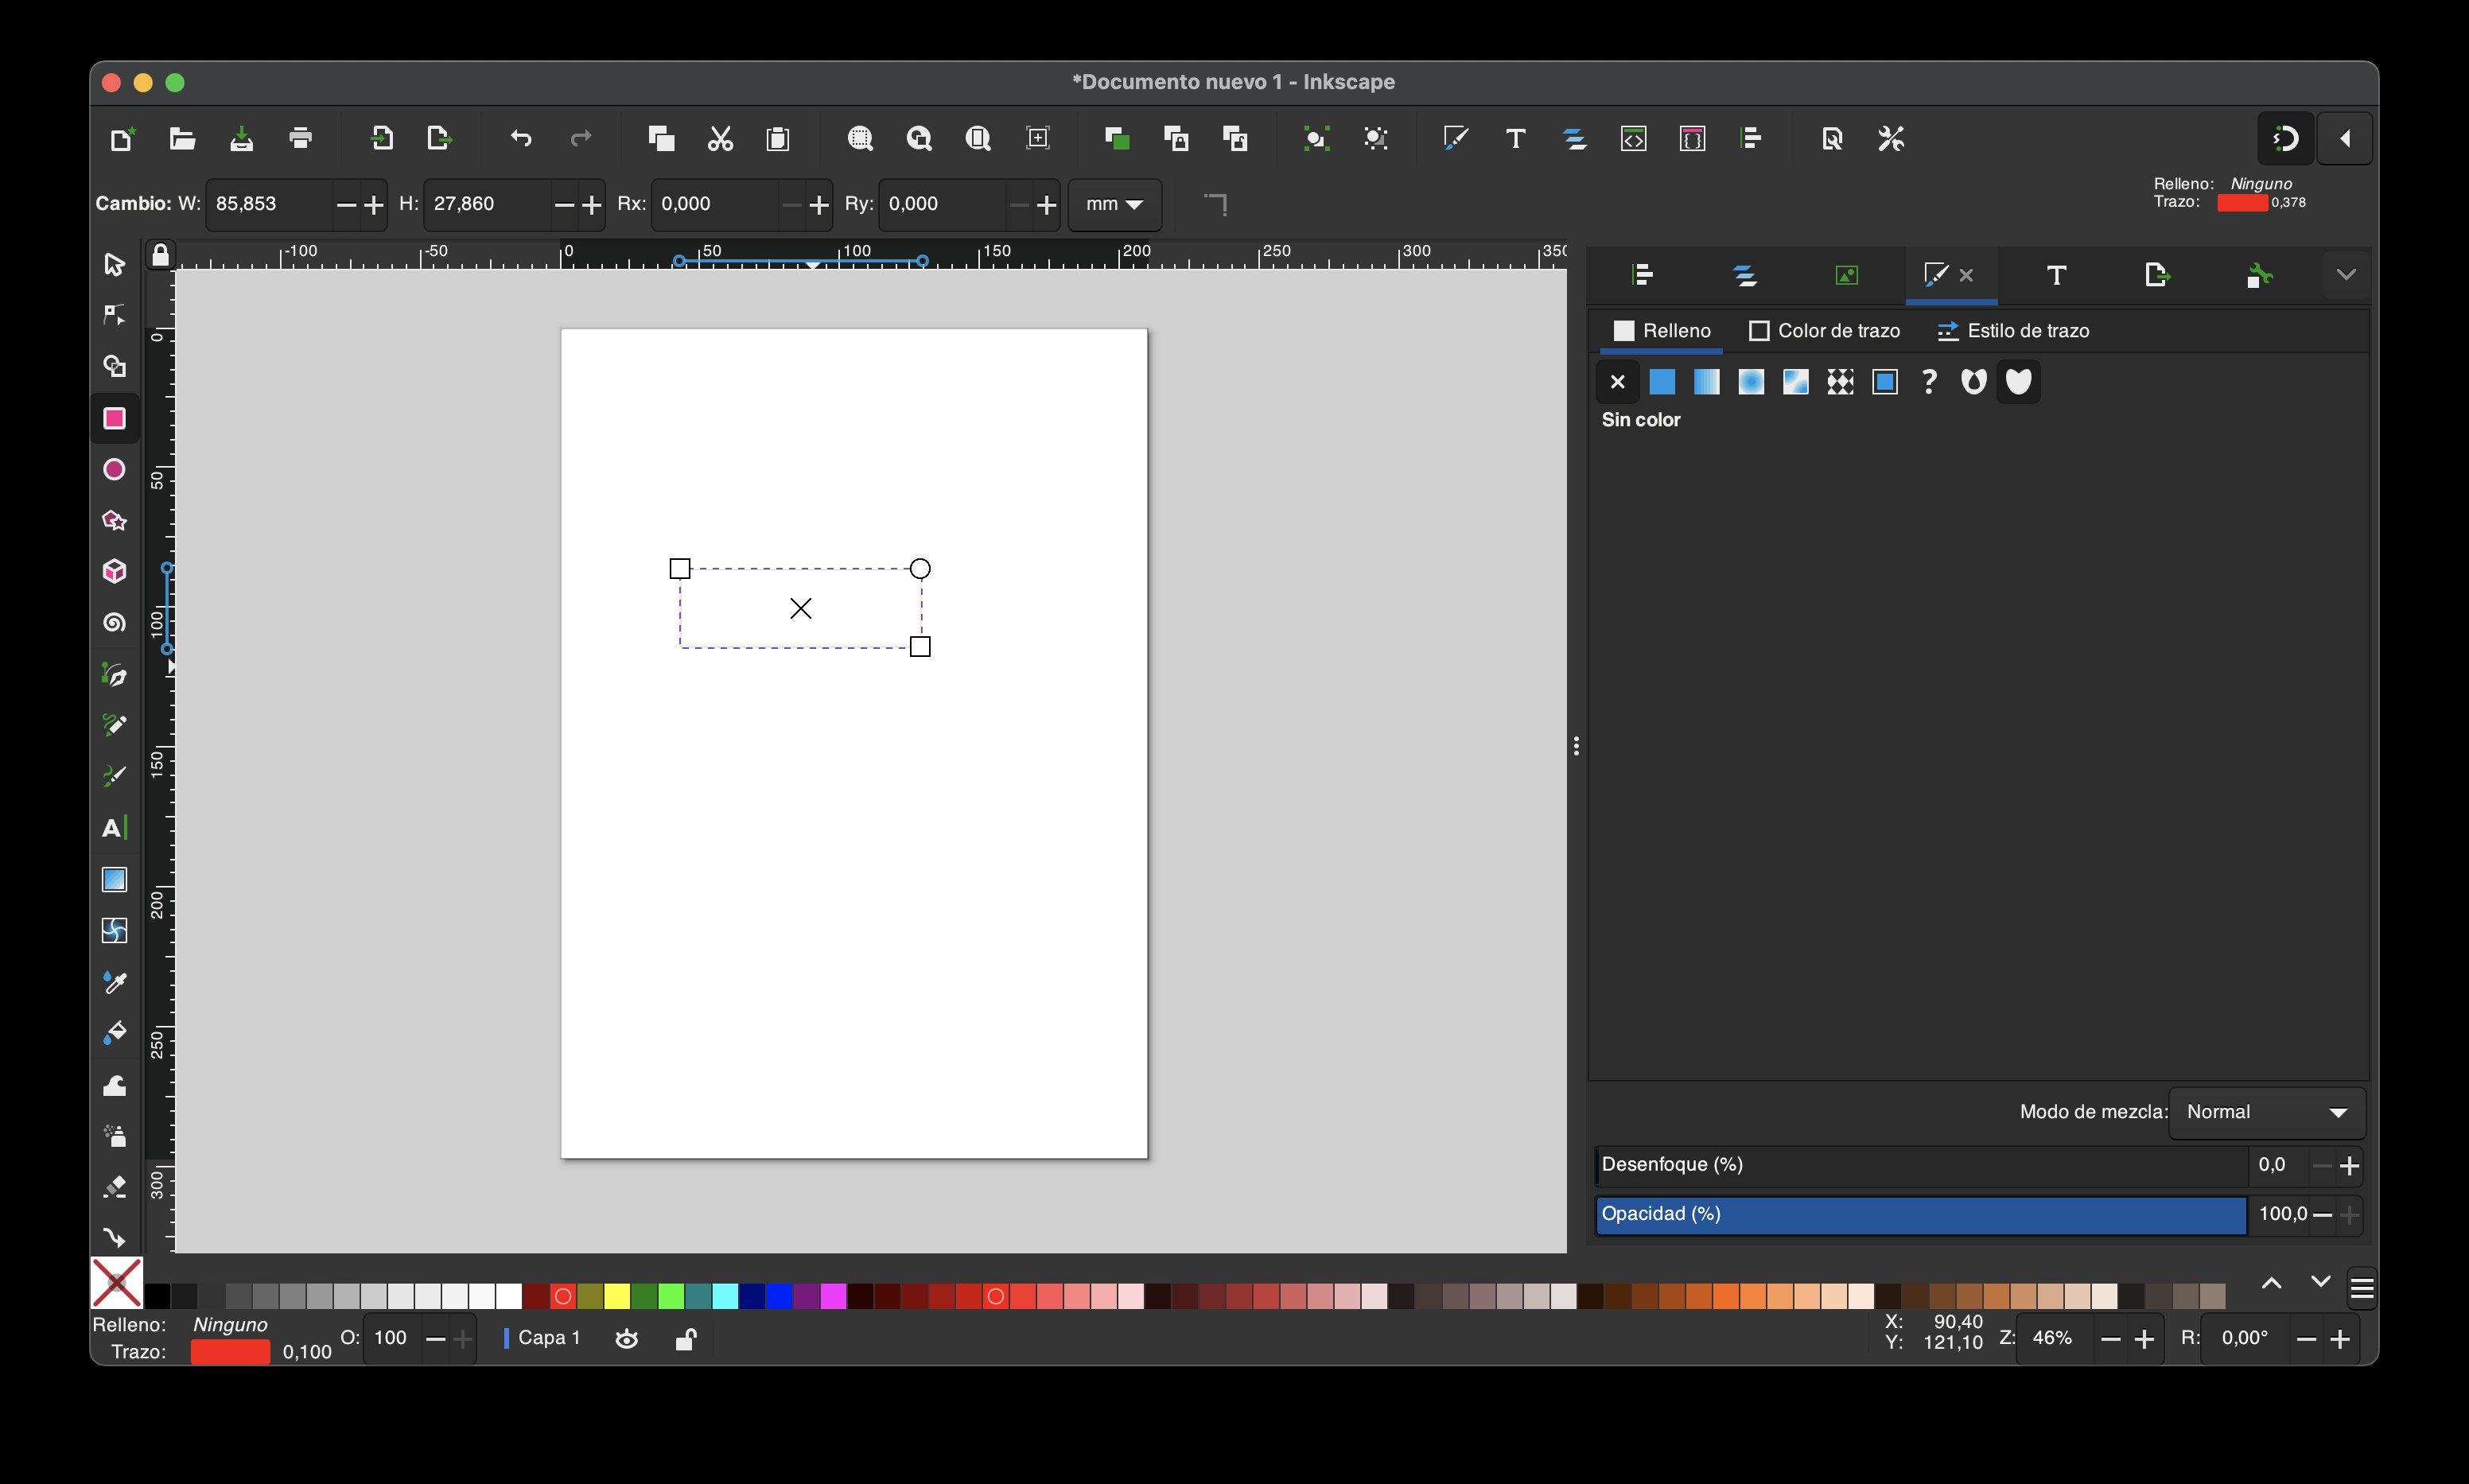Image resolution: width=2469 pixels, height=1484 pixels.
Task: Select the Gradient tool
Action: pos(114,879)
